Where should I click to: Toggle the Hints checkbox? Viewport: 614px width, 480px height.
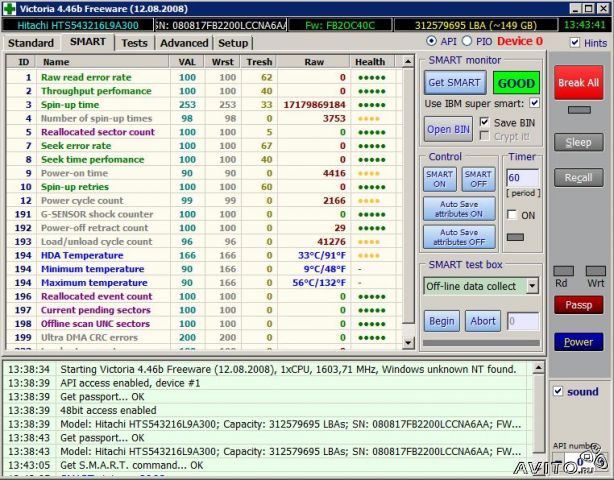[574, 42]
